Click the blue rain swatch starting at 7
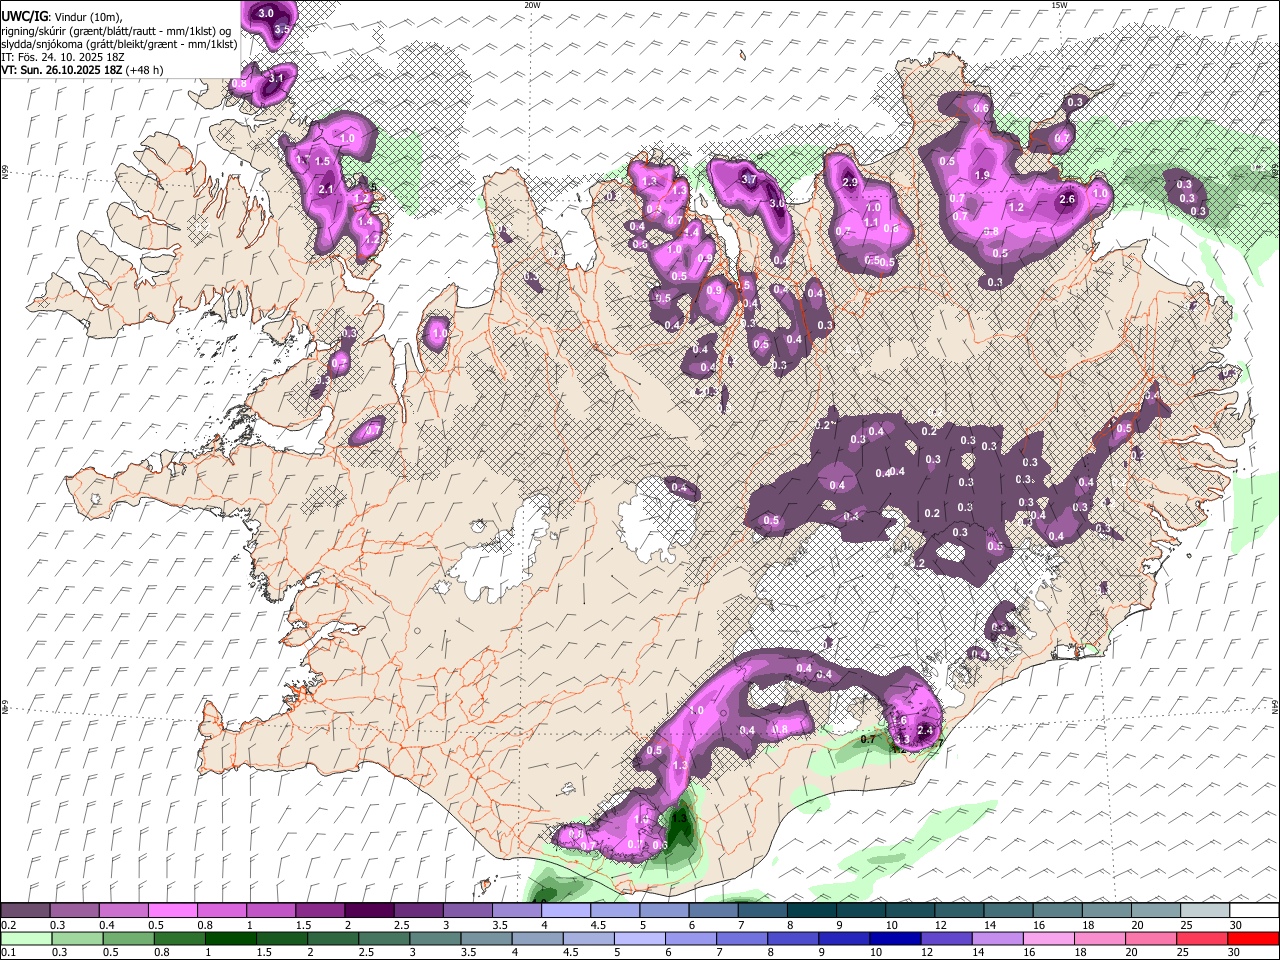This screenshot has width=1280, height=960. [x=742, y=939]
